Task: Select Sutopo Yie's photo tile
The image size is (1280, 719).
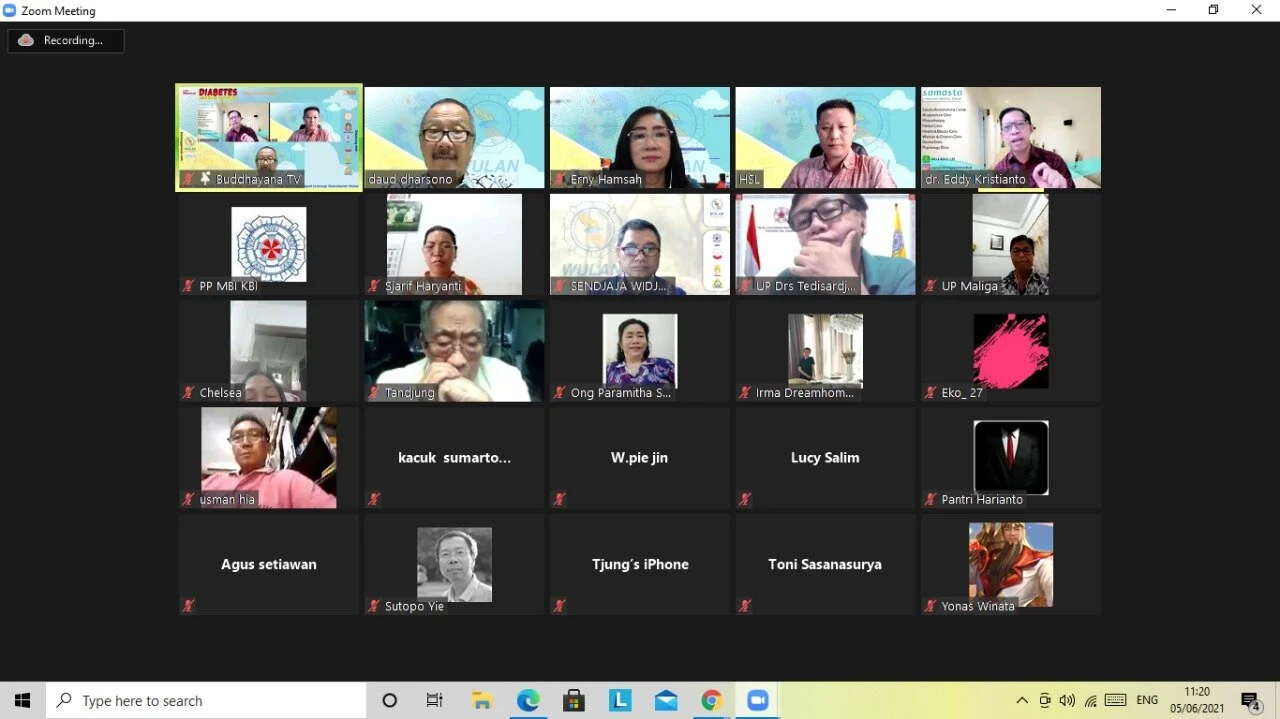Action: pos(454,564)
